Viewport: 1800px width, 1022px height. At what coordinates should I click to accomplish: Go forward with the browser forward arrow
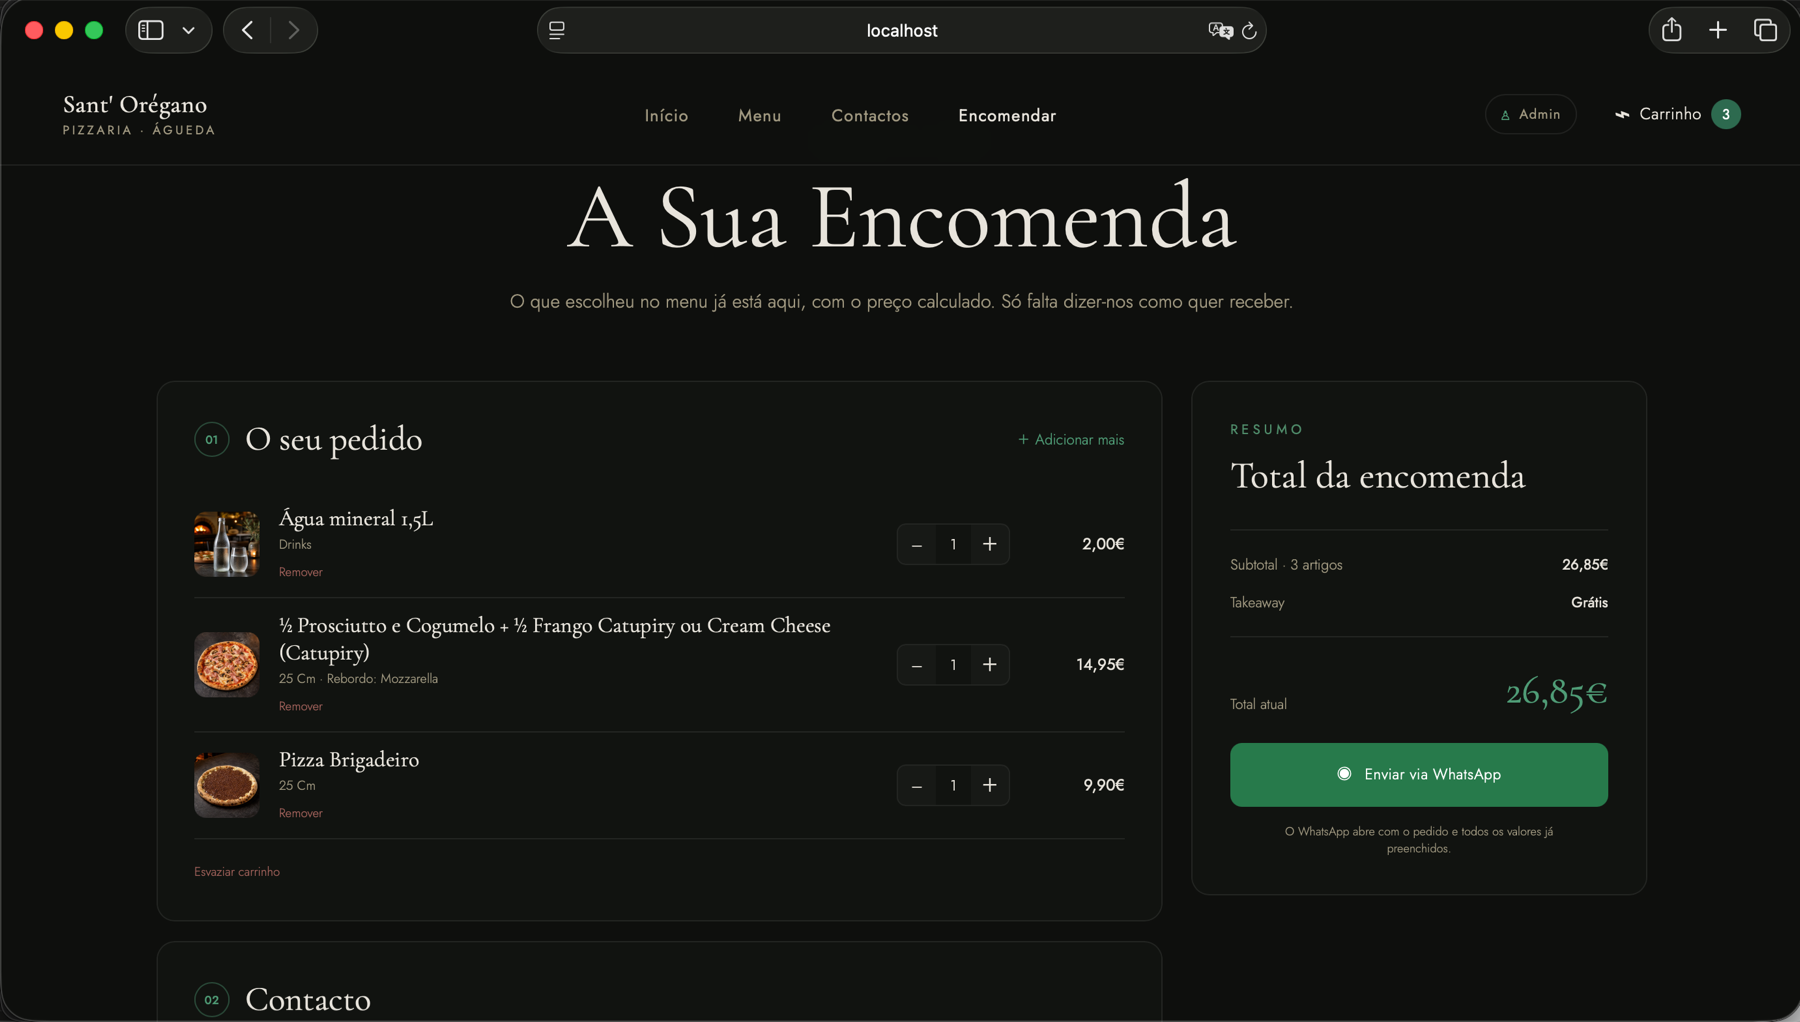293,30
